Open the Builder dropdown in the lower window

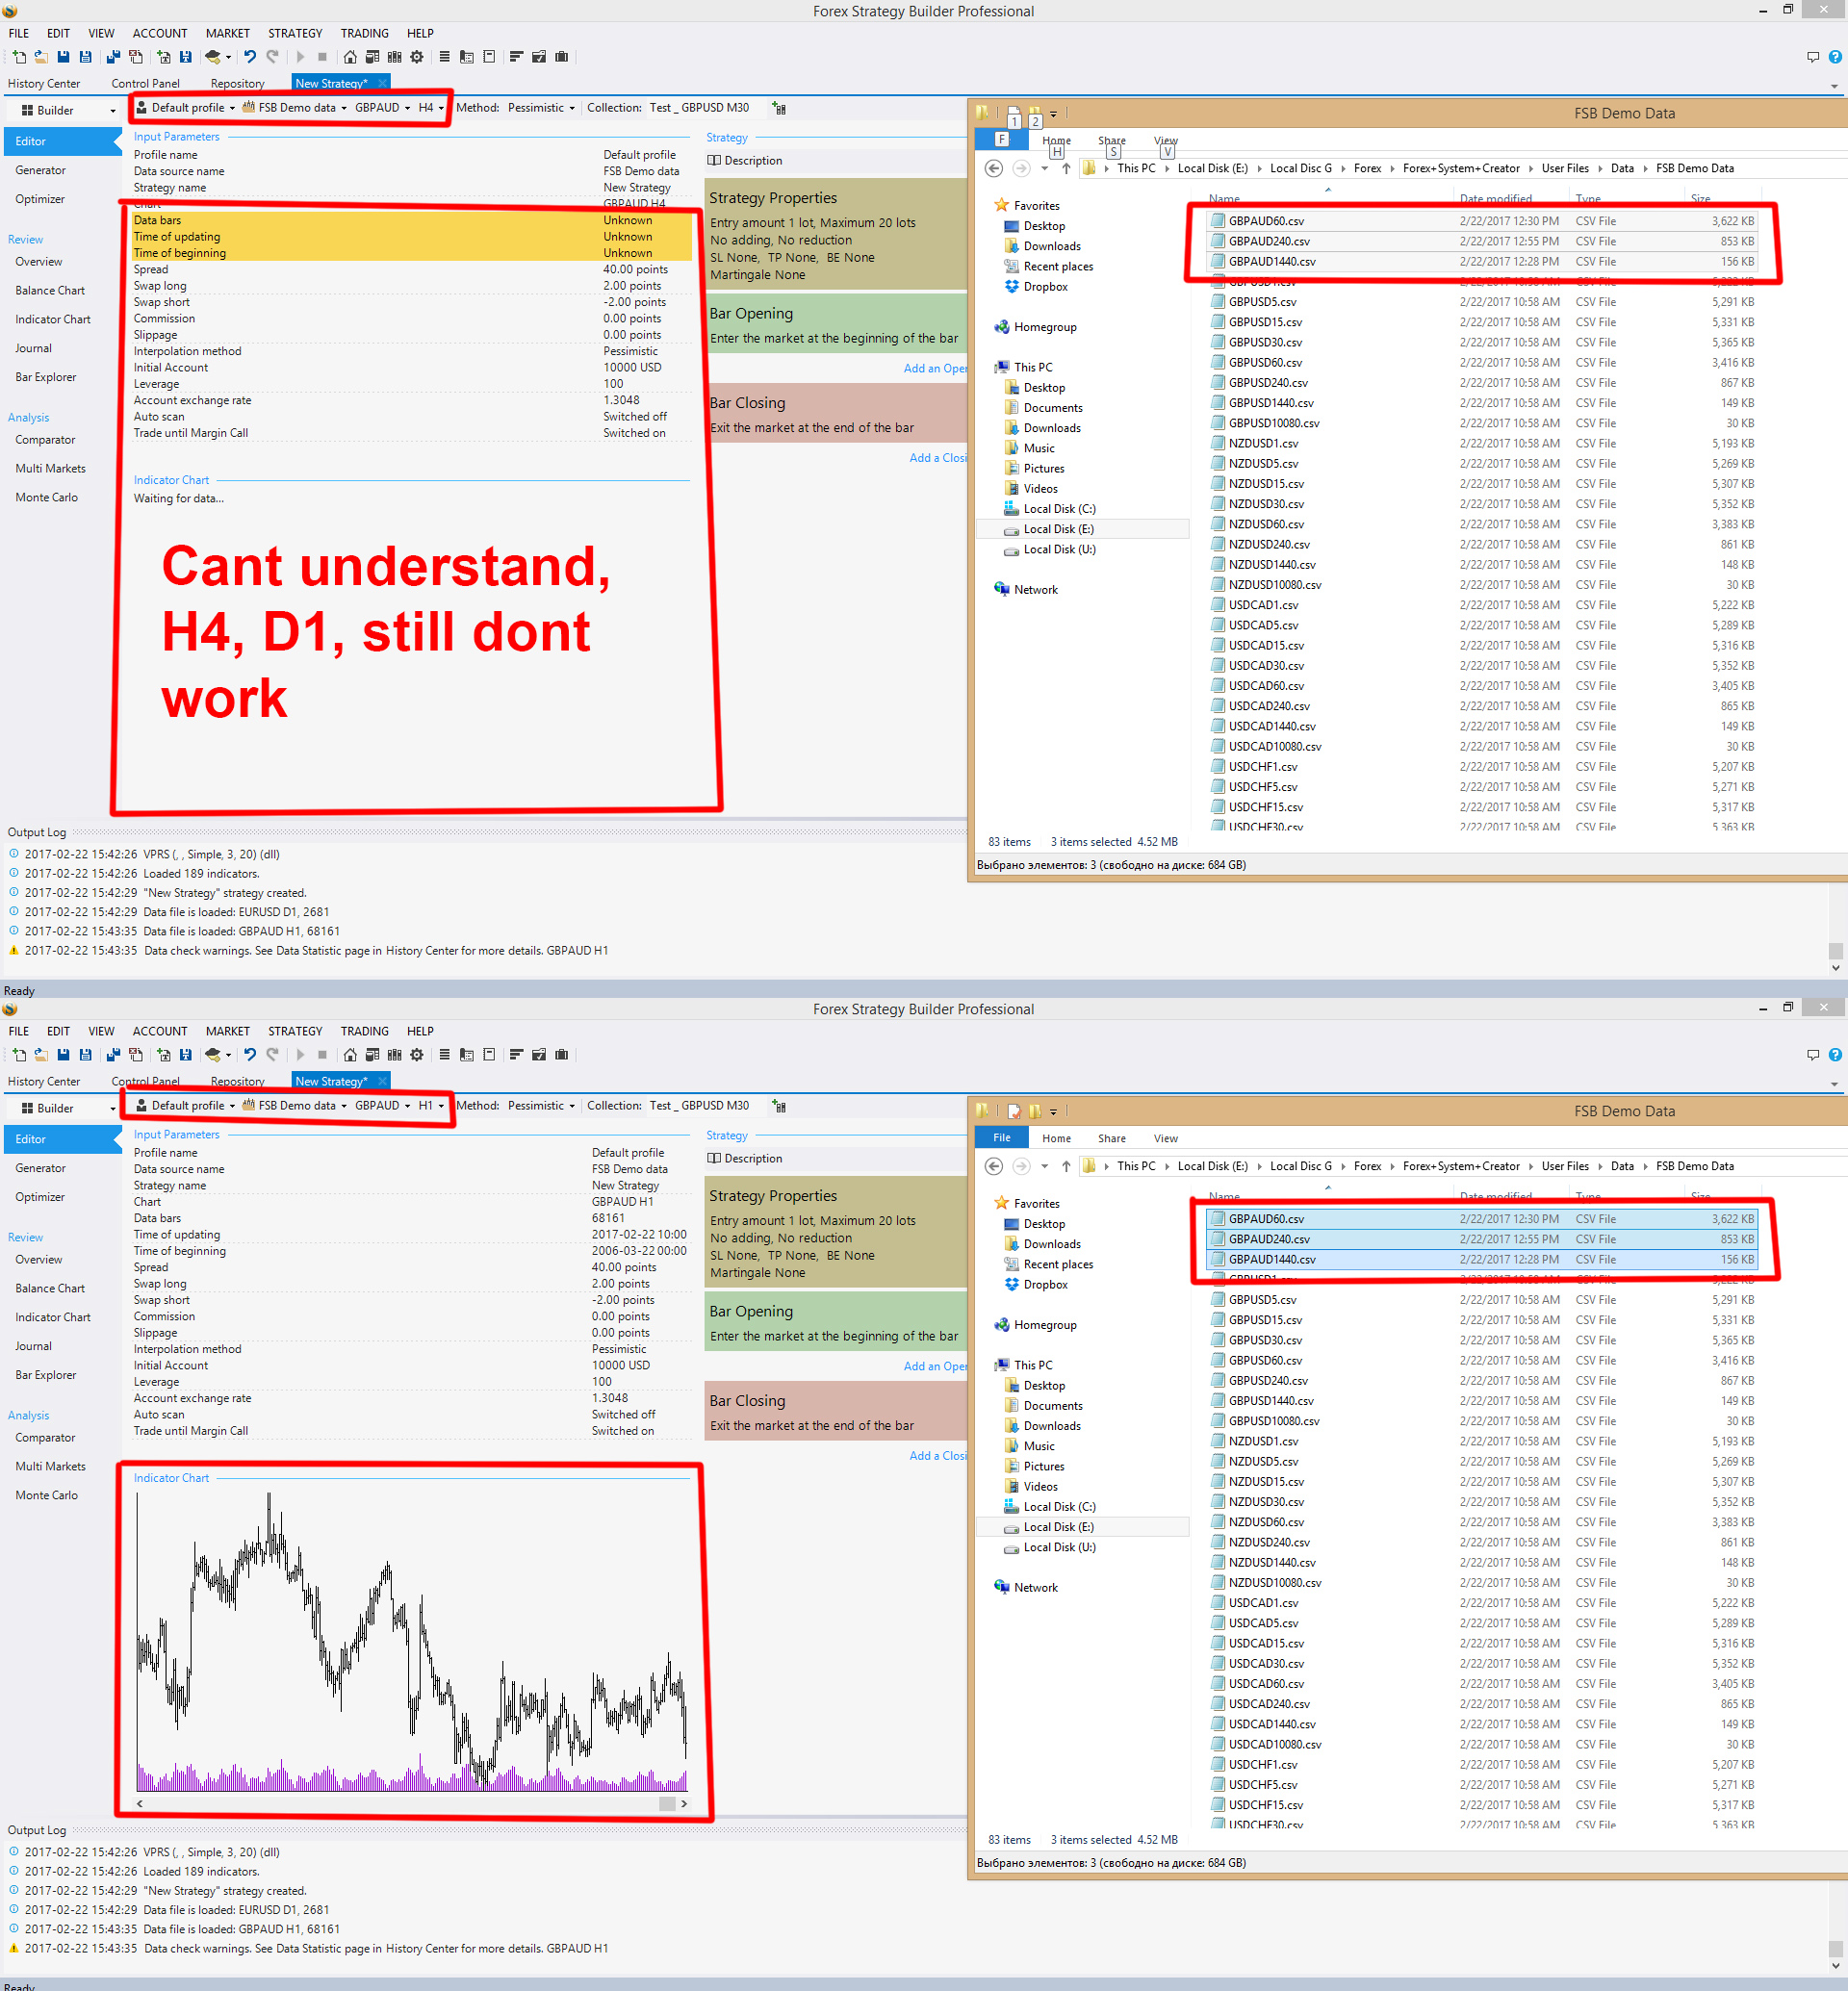[68, 1108]
